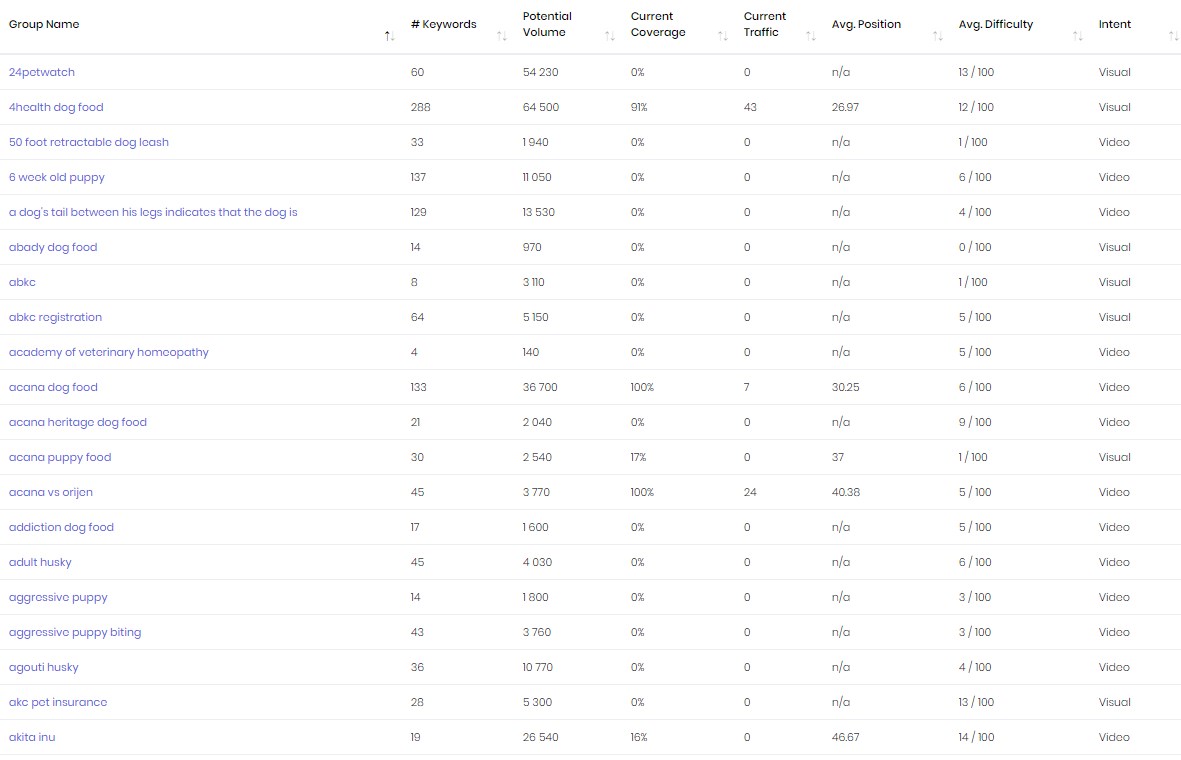Viewport: 1181px width, 760px height.
Task: Click the Avg. Difficulty column header
Action: pyautogui.click(x=996, y=24)
